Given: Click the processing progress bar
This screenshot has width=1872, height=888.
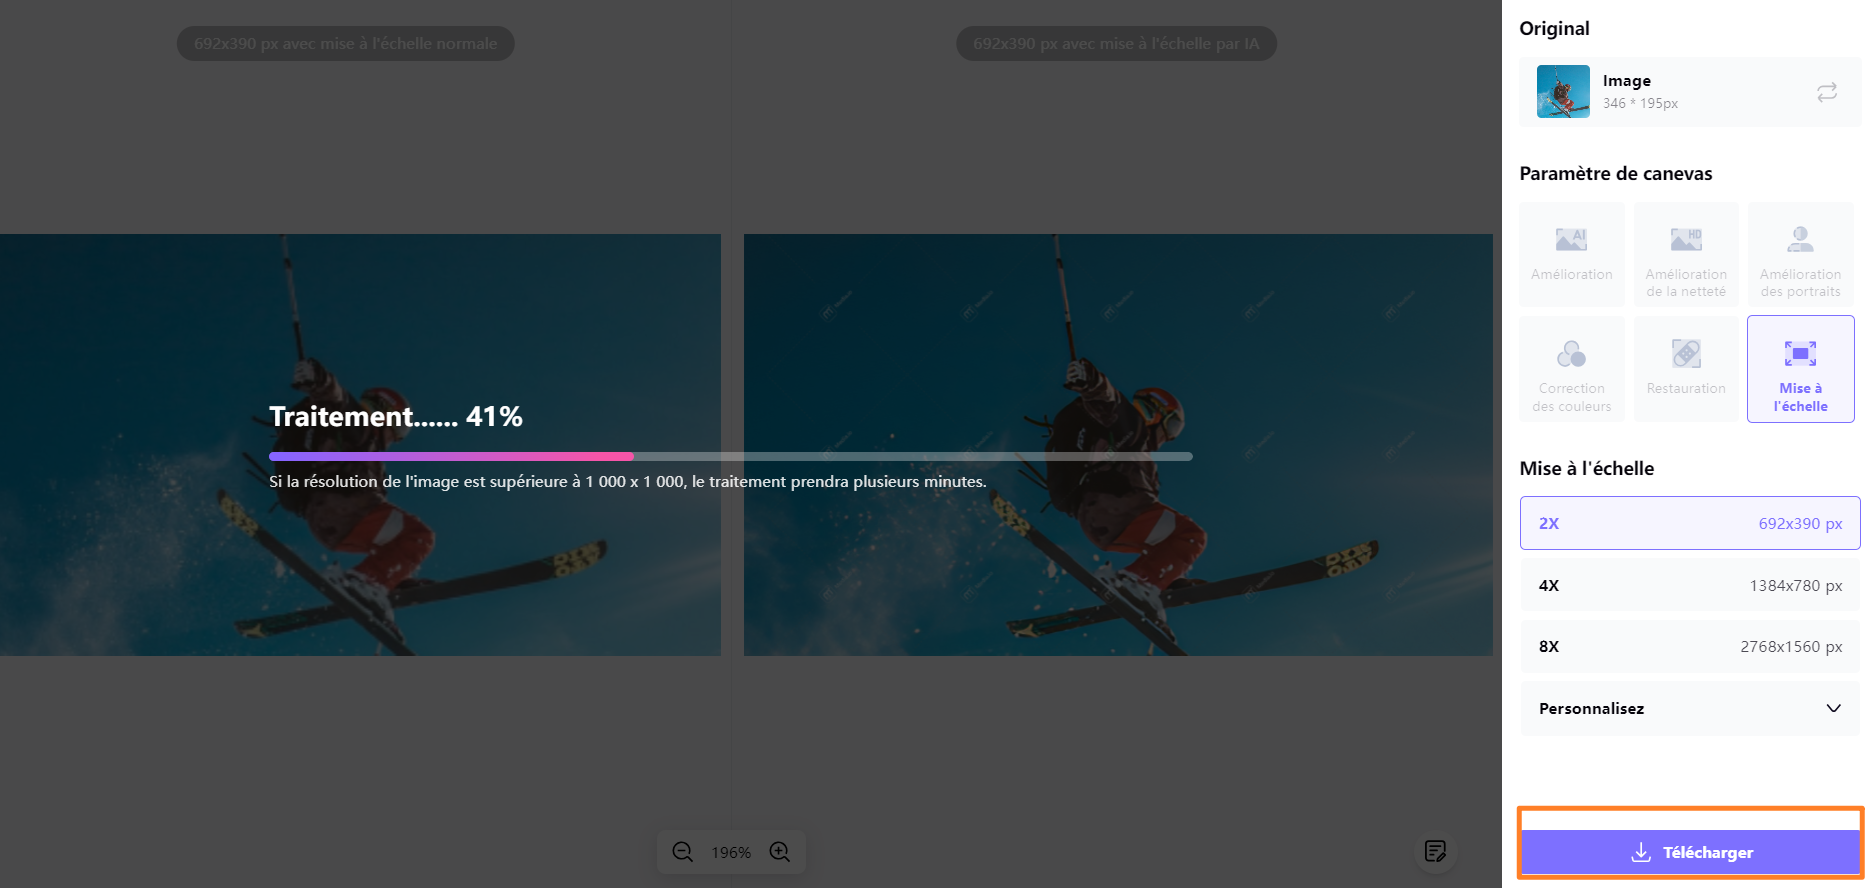Looking at the screenshot, I should [730, 456].
